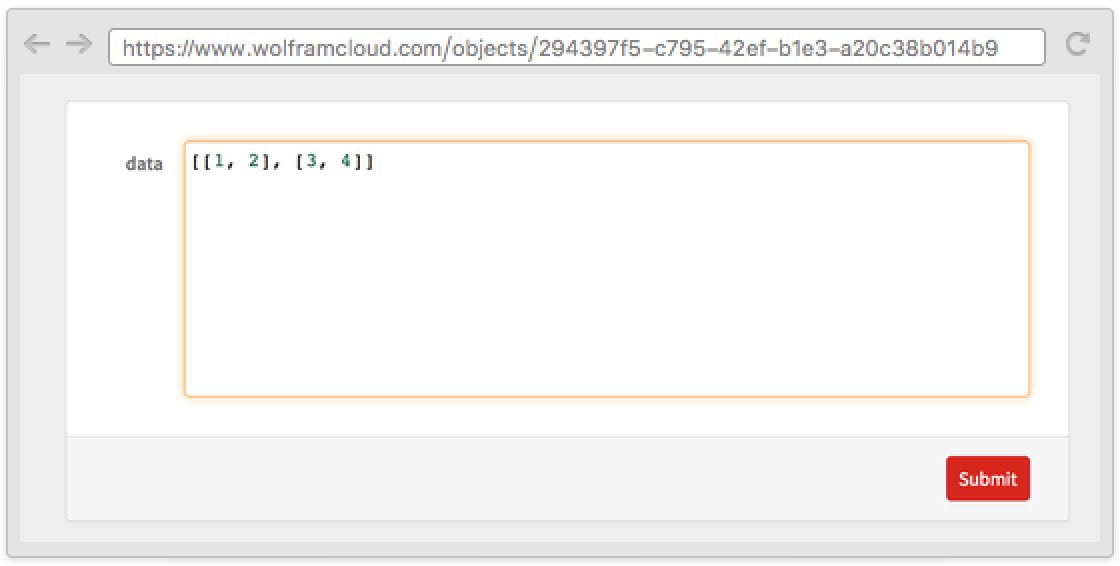This screenshot has width=1120, height=566.
Task: Click the "objects" path segment in the URL
Action: coord(489,49)
